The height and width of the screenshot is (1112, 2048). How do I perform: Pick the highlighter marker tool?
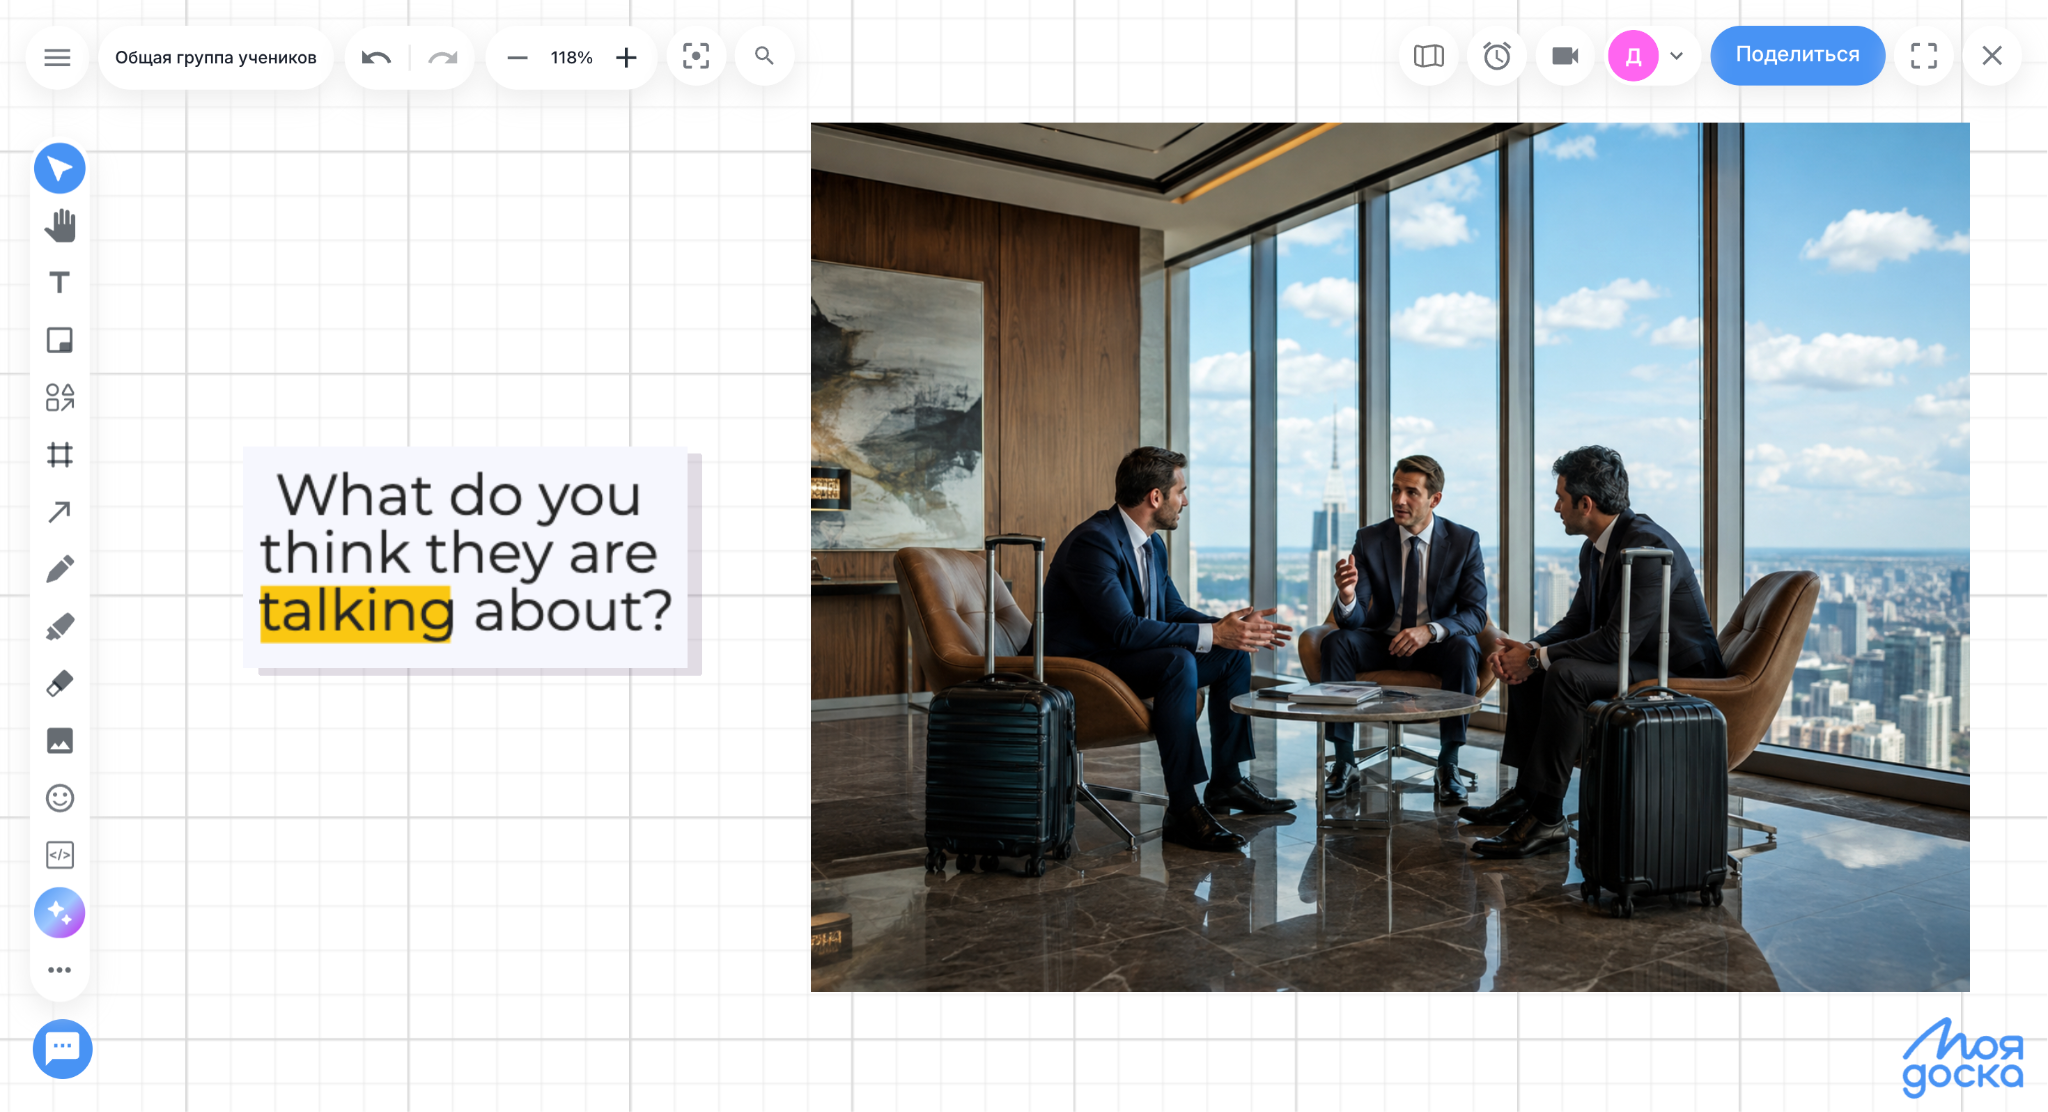pos(60,626)
